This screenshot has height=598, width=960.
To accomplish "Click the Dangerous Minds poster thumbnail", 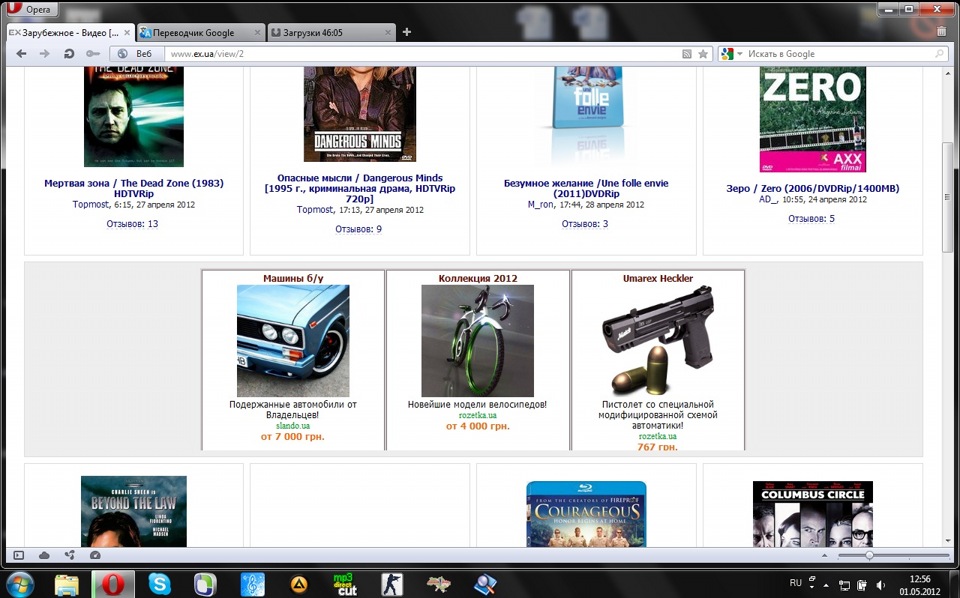I will [359, 114].
